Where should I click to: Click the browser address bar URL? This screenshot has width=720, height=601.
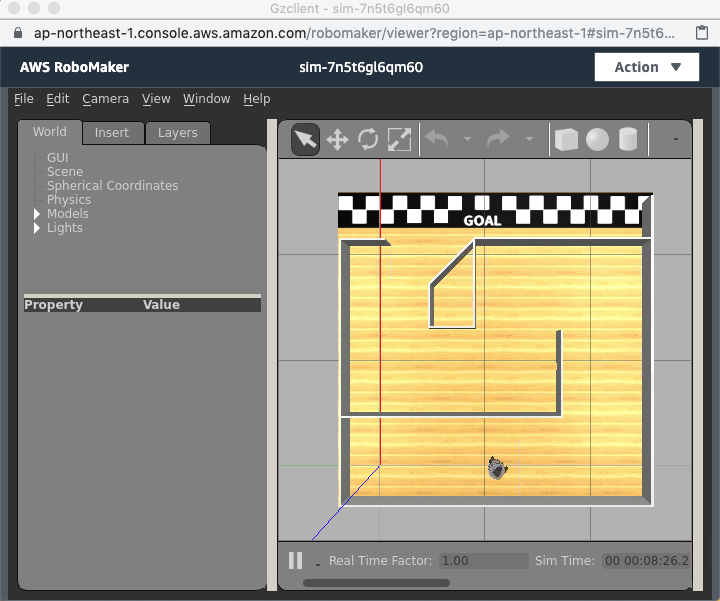(x=354, y=33)
